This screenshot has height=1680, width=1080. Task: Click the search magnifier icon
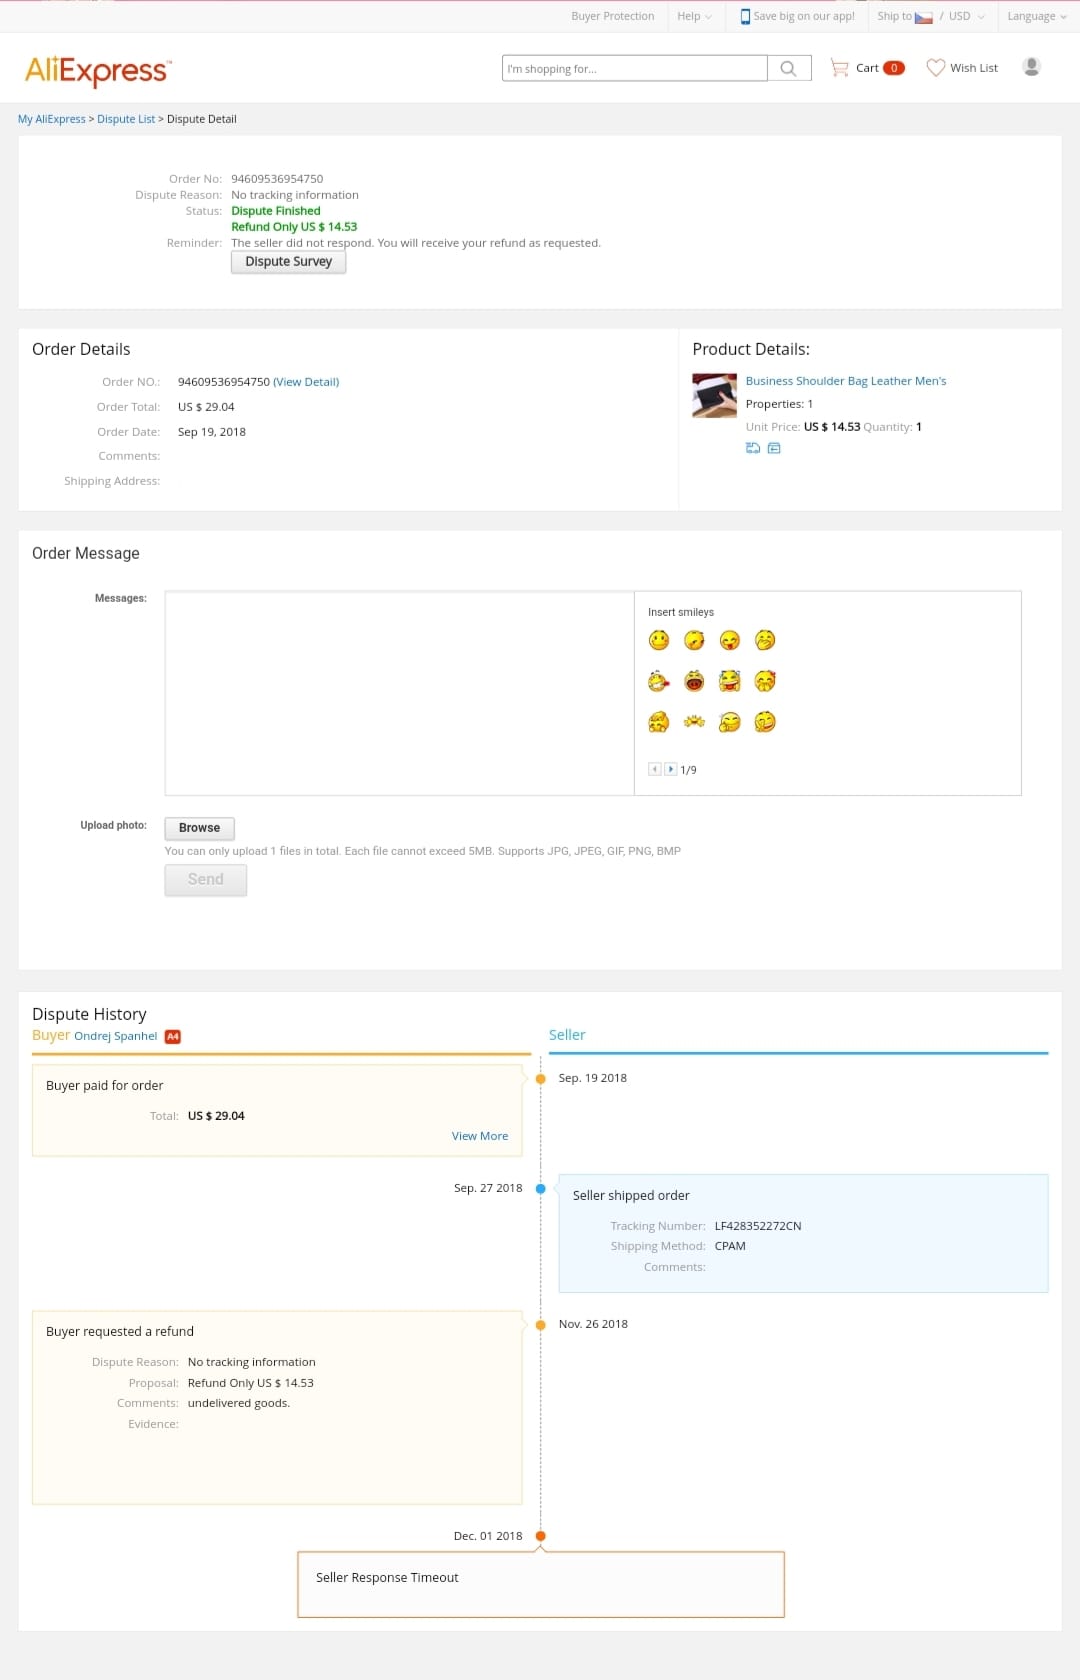(789, 68)
